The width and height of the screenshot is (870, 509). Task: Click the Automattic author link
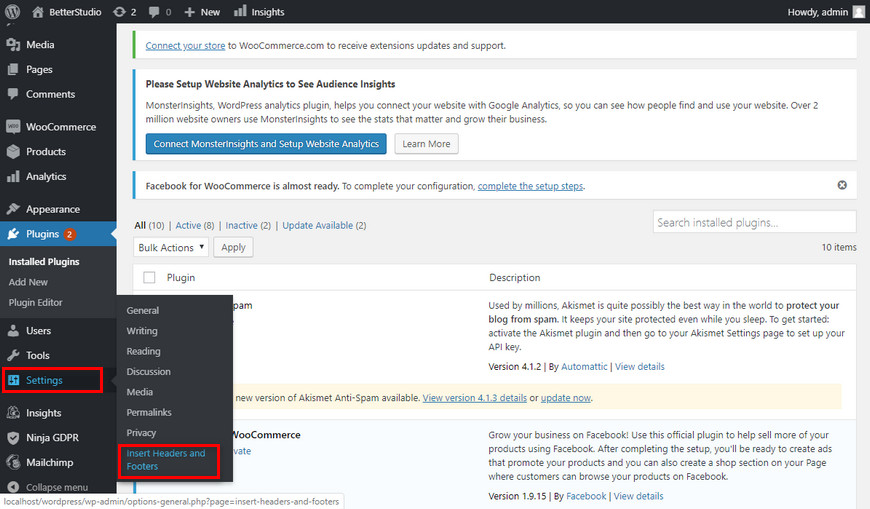coord(584,366)
